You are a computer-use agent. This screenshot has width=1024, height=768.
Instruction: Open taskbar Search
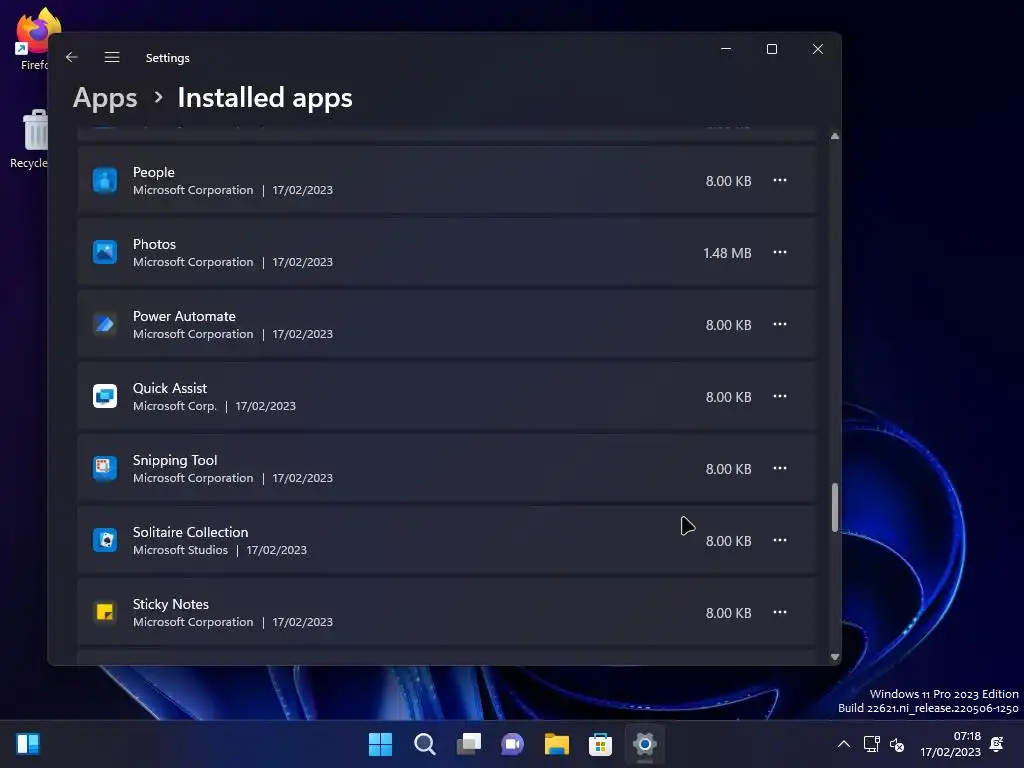click(424, 744)
